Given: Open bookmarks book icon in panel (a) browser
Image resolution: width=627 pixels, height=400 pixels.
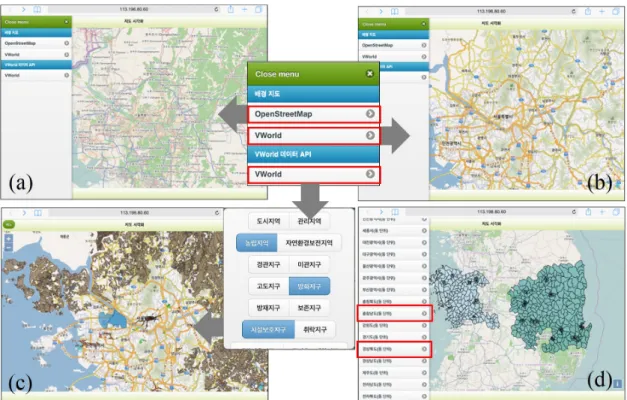Looking at the screenshot, I should 37,10.
